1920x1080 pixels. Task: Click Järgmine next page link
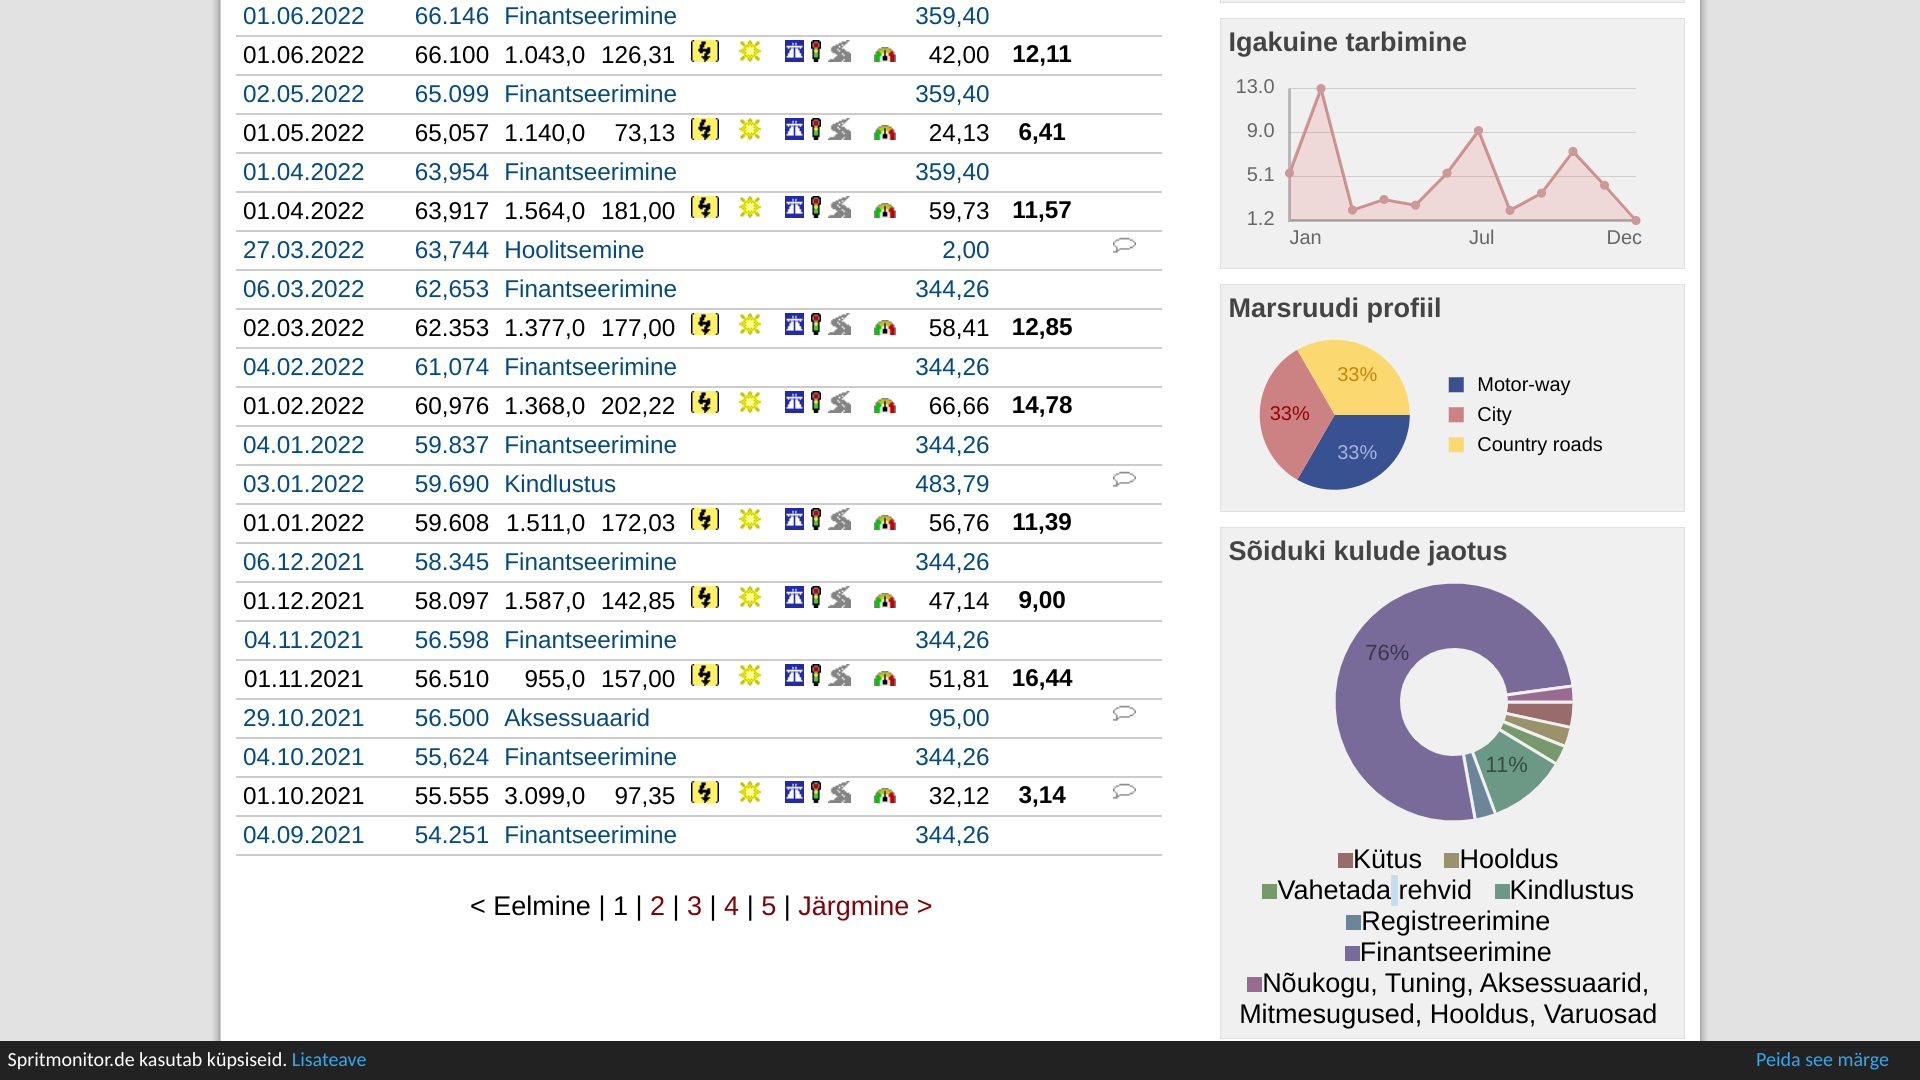(x=864, y=906)
